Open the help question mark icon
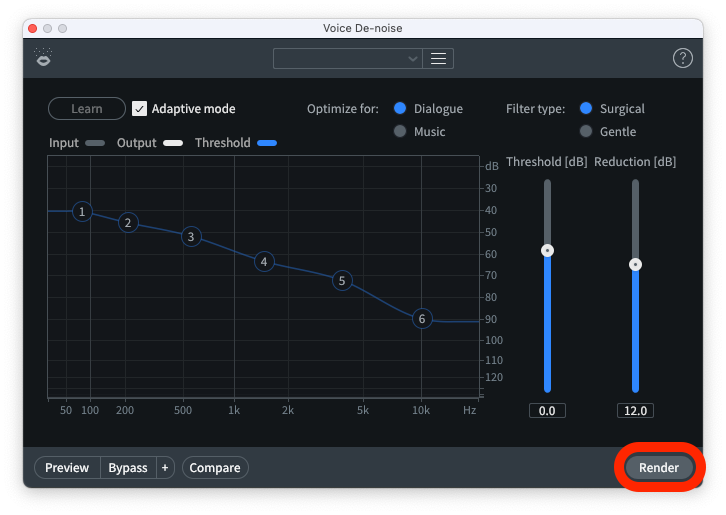The width and height of the screenshot is (726, 515). pos(683,59)
